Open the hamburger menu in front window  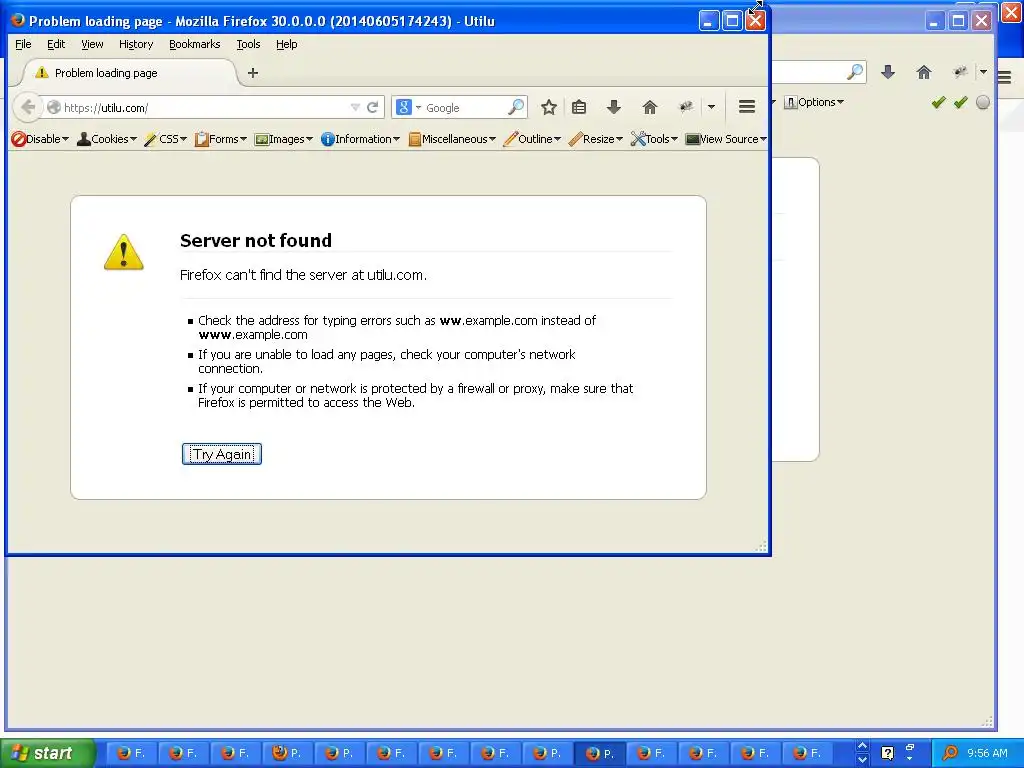point(747,106)
